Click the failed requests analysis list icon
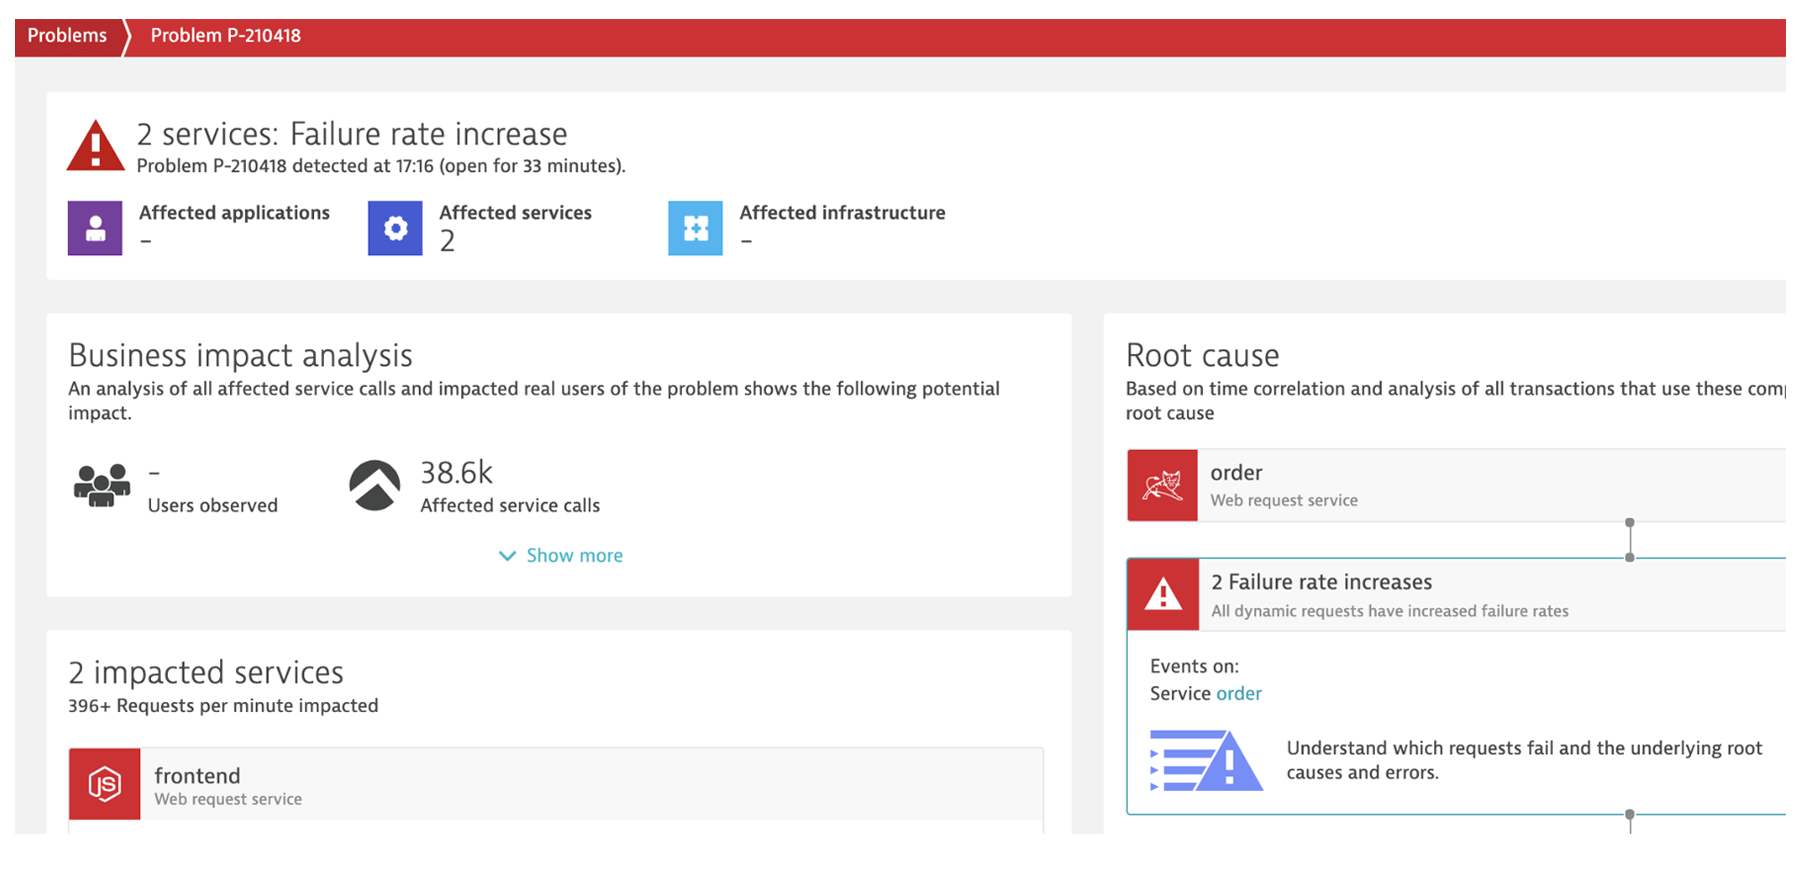 point(1206,761)
